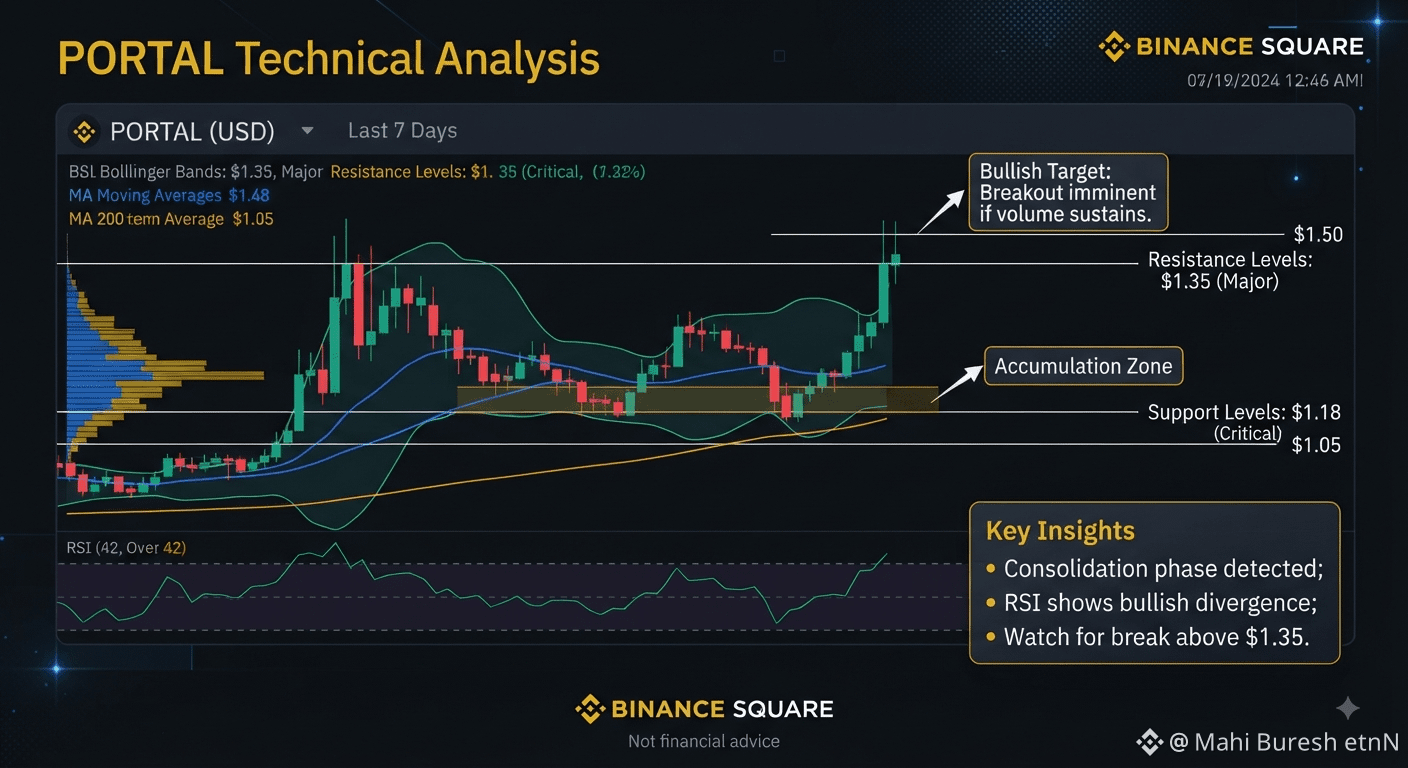Click the (Critical) label under Support Levels
Viewport: 1408px width, 768px height.
pos(1247,433)
